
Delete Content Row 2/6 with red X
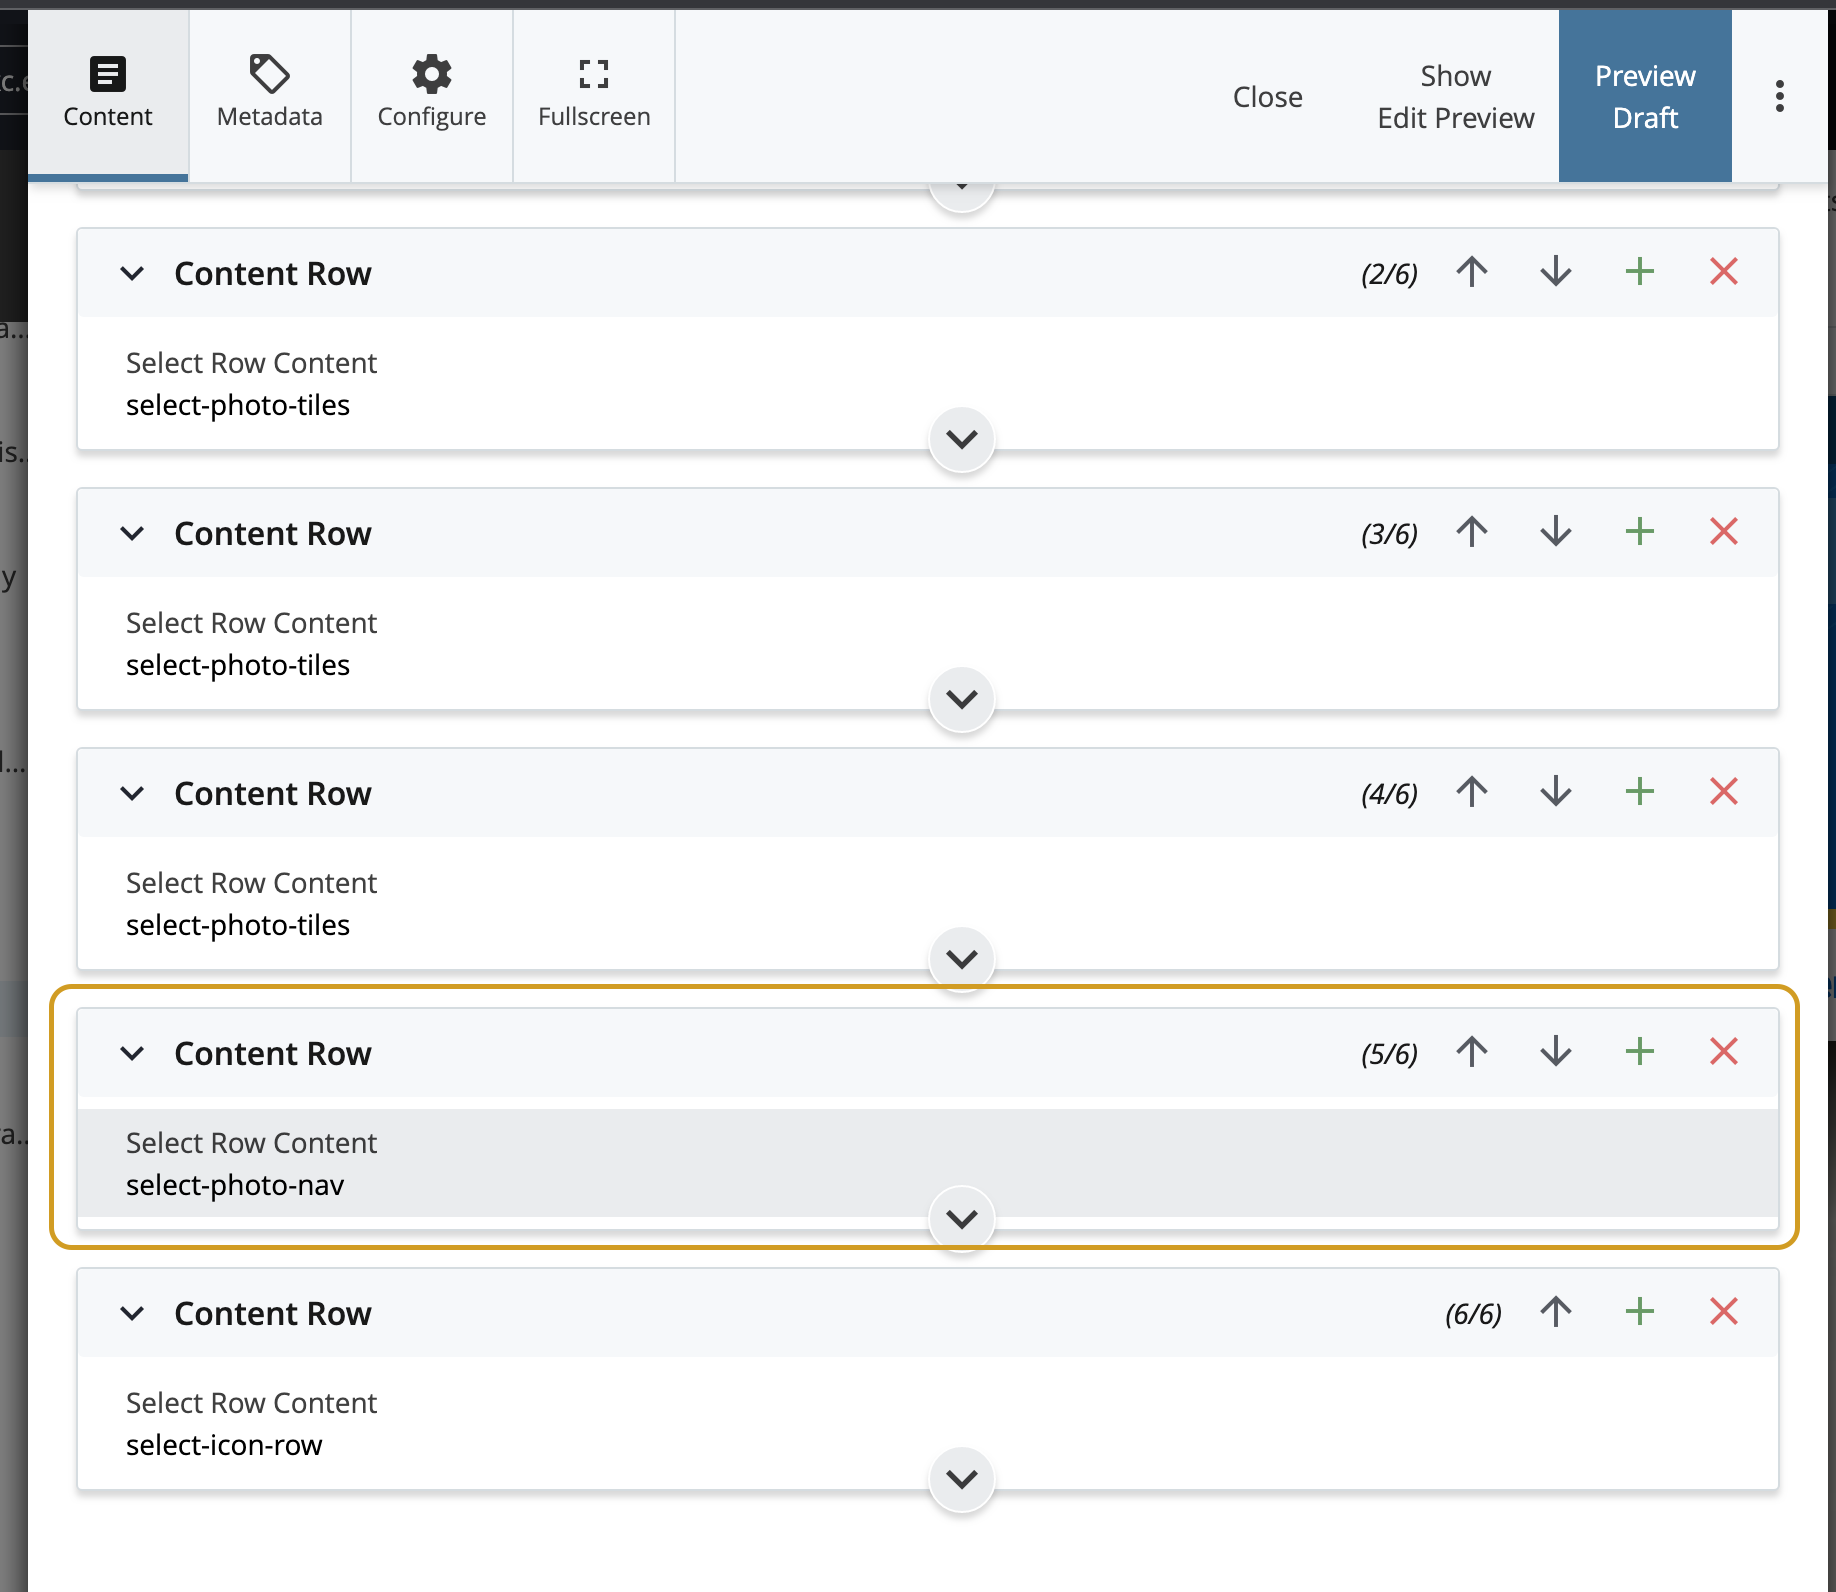tap(1724, 272)
